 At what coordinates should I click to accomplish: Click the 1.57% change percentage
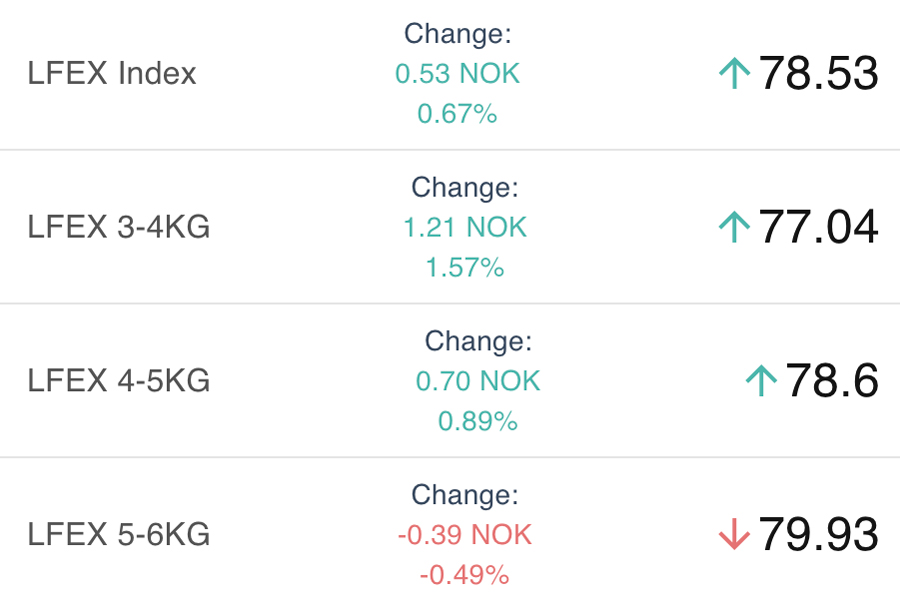click(464, 268)
